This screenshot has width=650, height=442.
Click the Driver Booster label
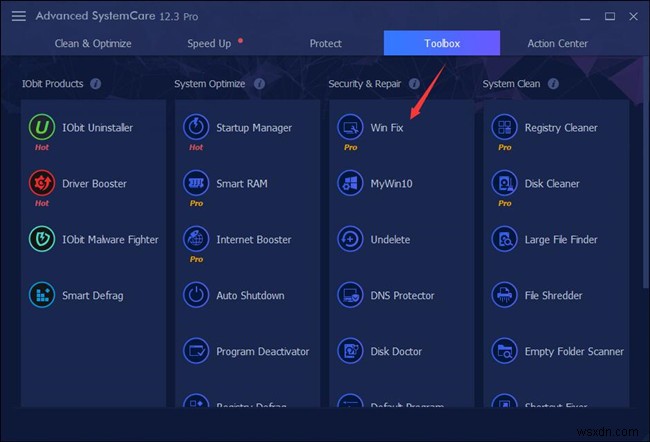94,183
